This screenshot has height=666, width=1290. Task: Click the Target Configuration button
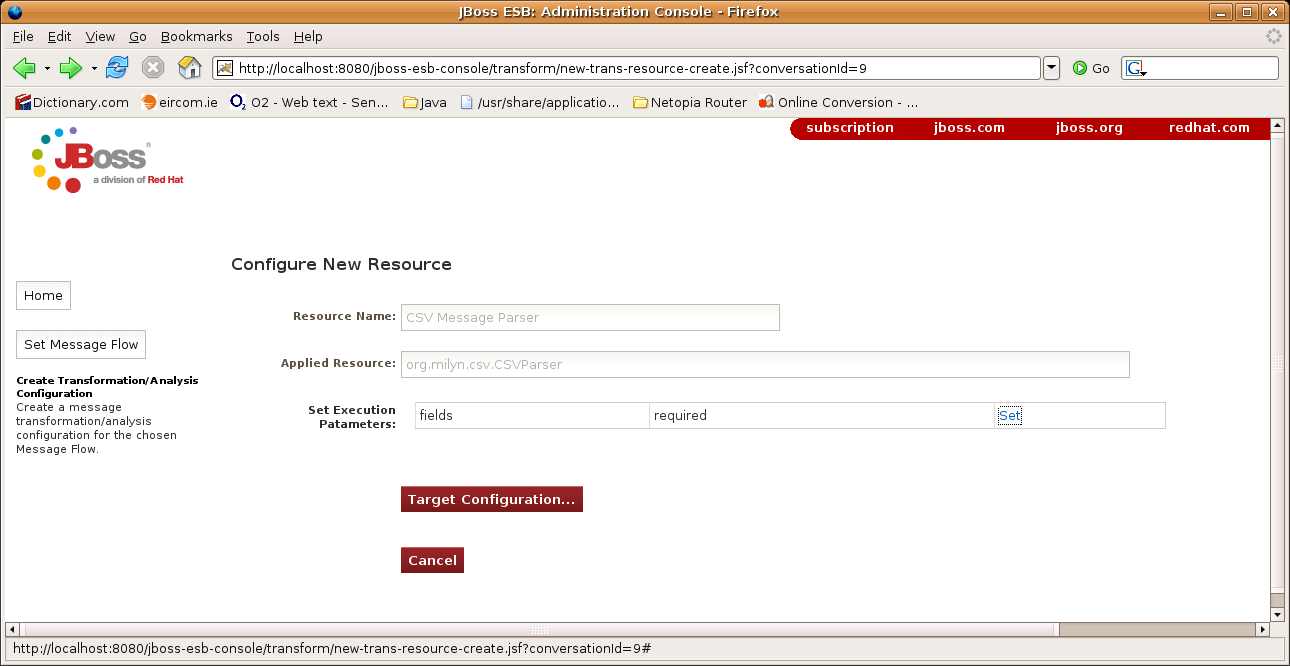491,499
